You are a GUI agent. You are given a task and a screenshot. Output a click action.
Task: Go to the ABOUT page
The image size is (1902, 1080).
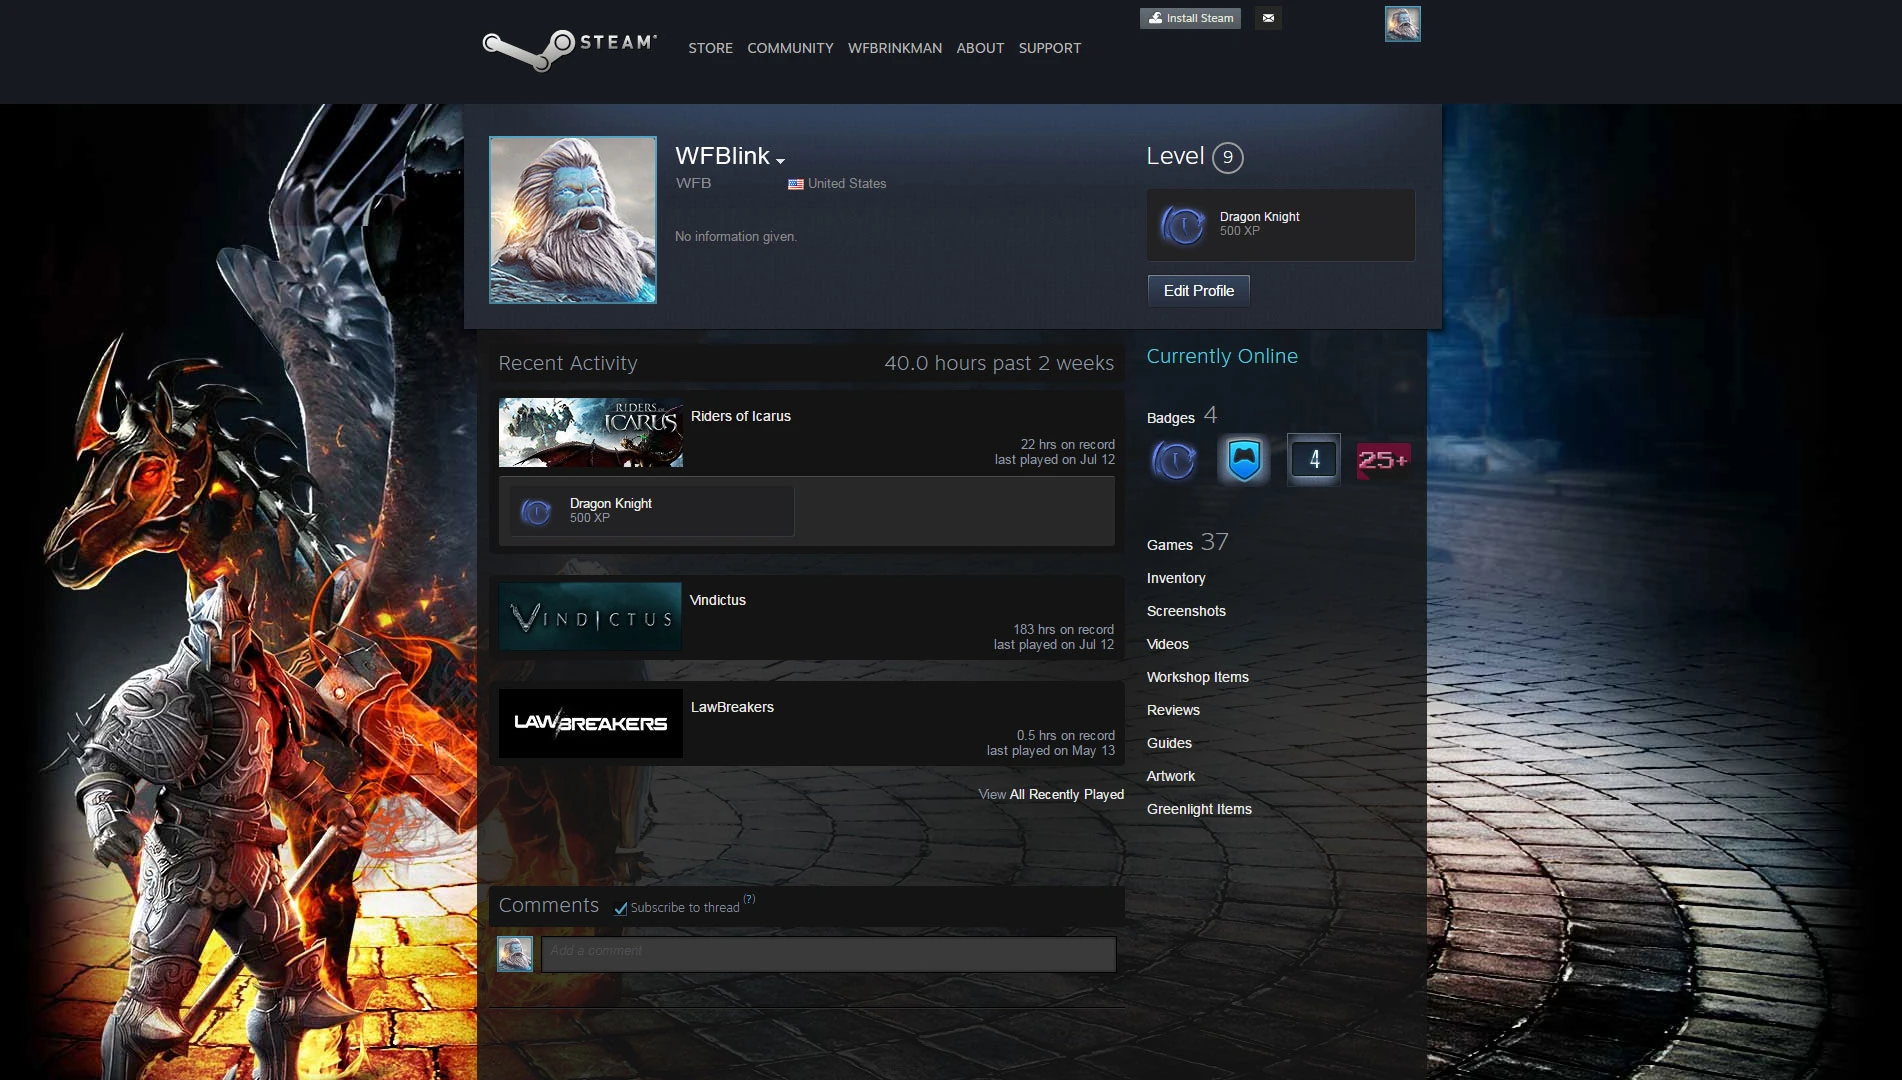coord(980,48)
